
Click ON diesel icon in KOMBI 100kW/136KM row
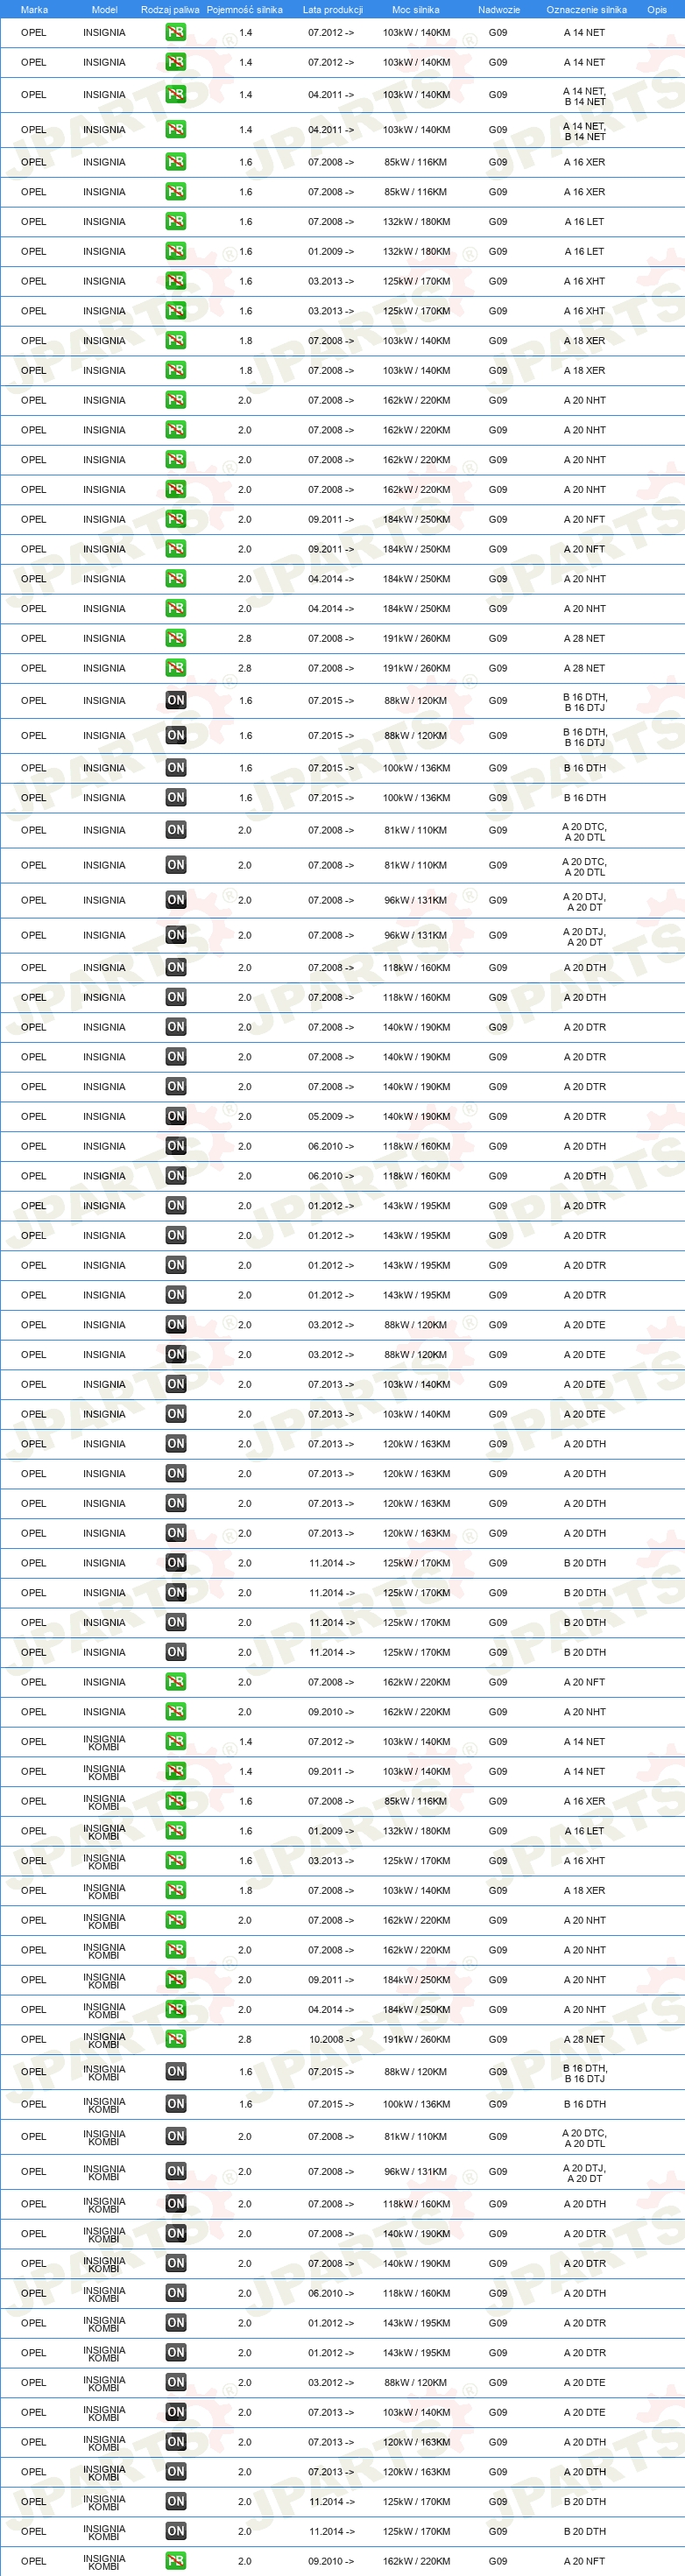click(175, 2104)
